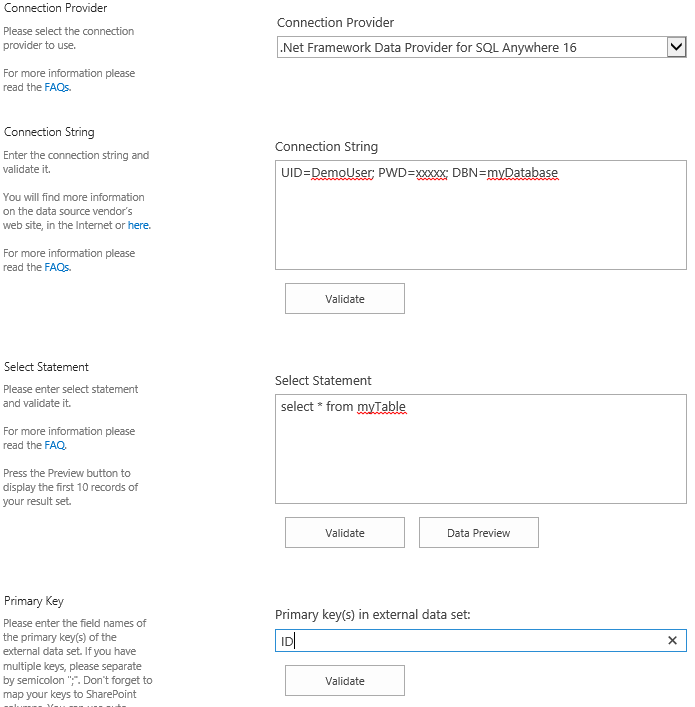Click the SQL Anywhere 16 provider combo box
The height and width of the screenshot is (707, 695).
pos(470,47)
